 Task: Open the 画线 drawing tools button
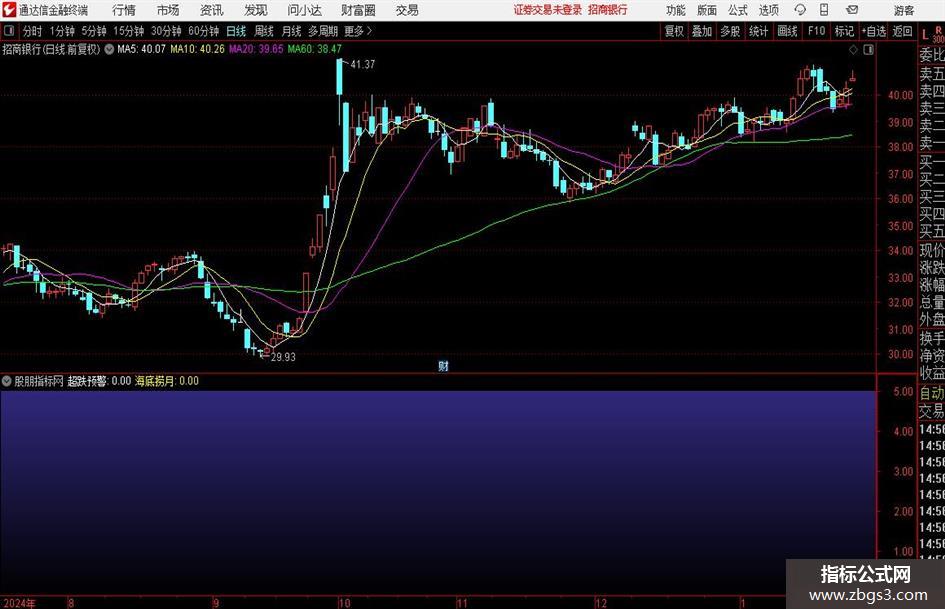(787, 31)
